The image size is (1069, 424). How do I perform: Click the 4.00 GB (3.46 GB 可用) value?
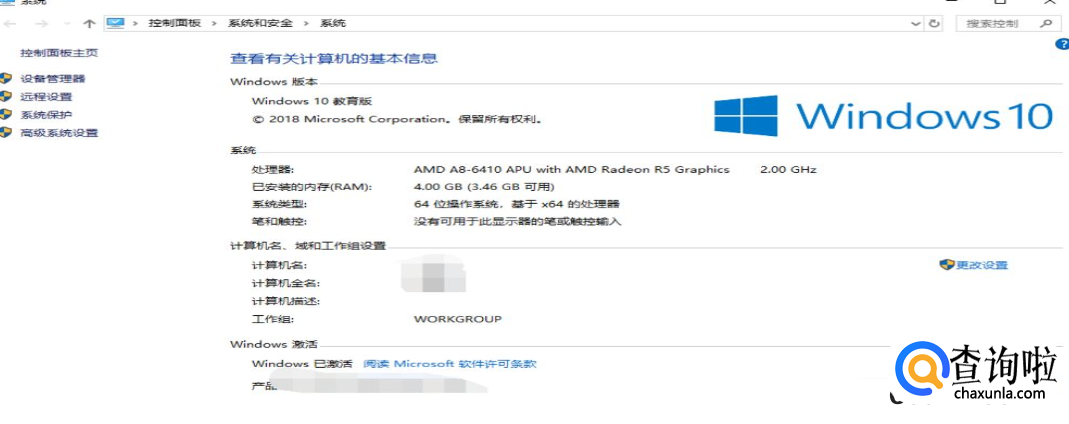[x=484, y=186]
